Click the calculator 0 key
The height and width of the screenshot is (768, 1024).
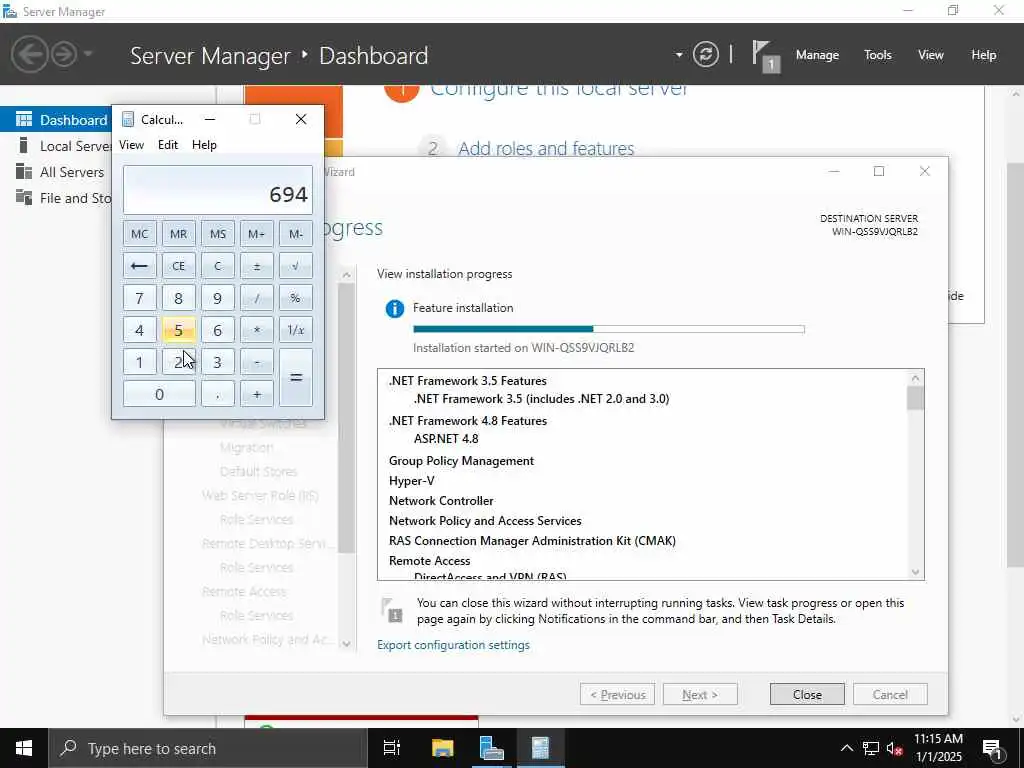click(x=159, y=394)
